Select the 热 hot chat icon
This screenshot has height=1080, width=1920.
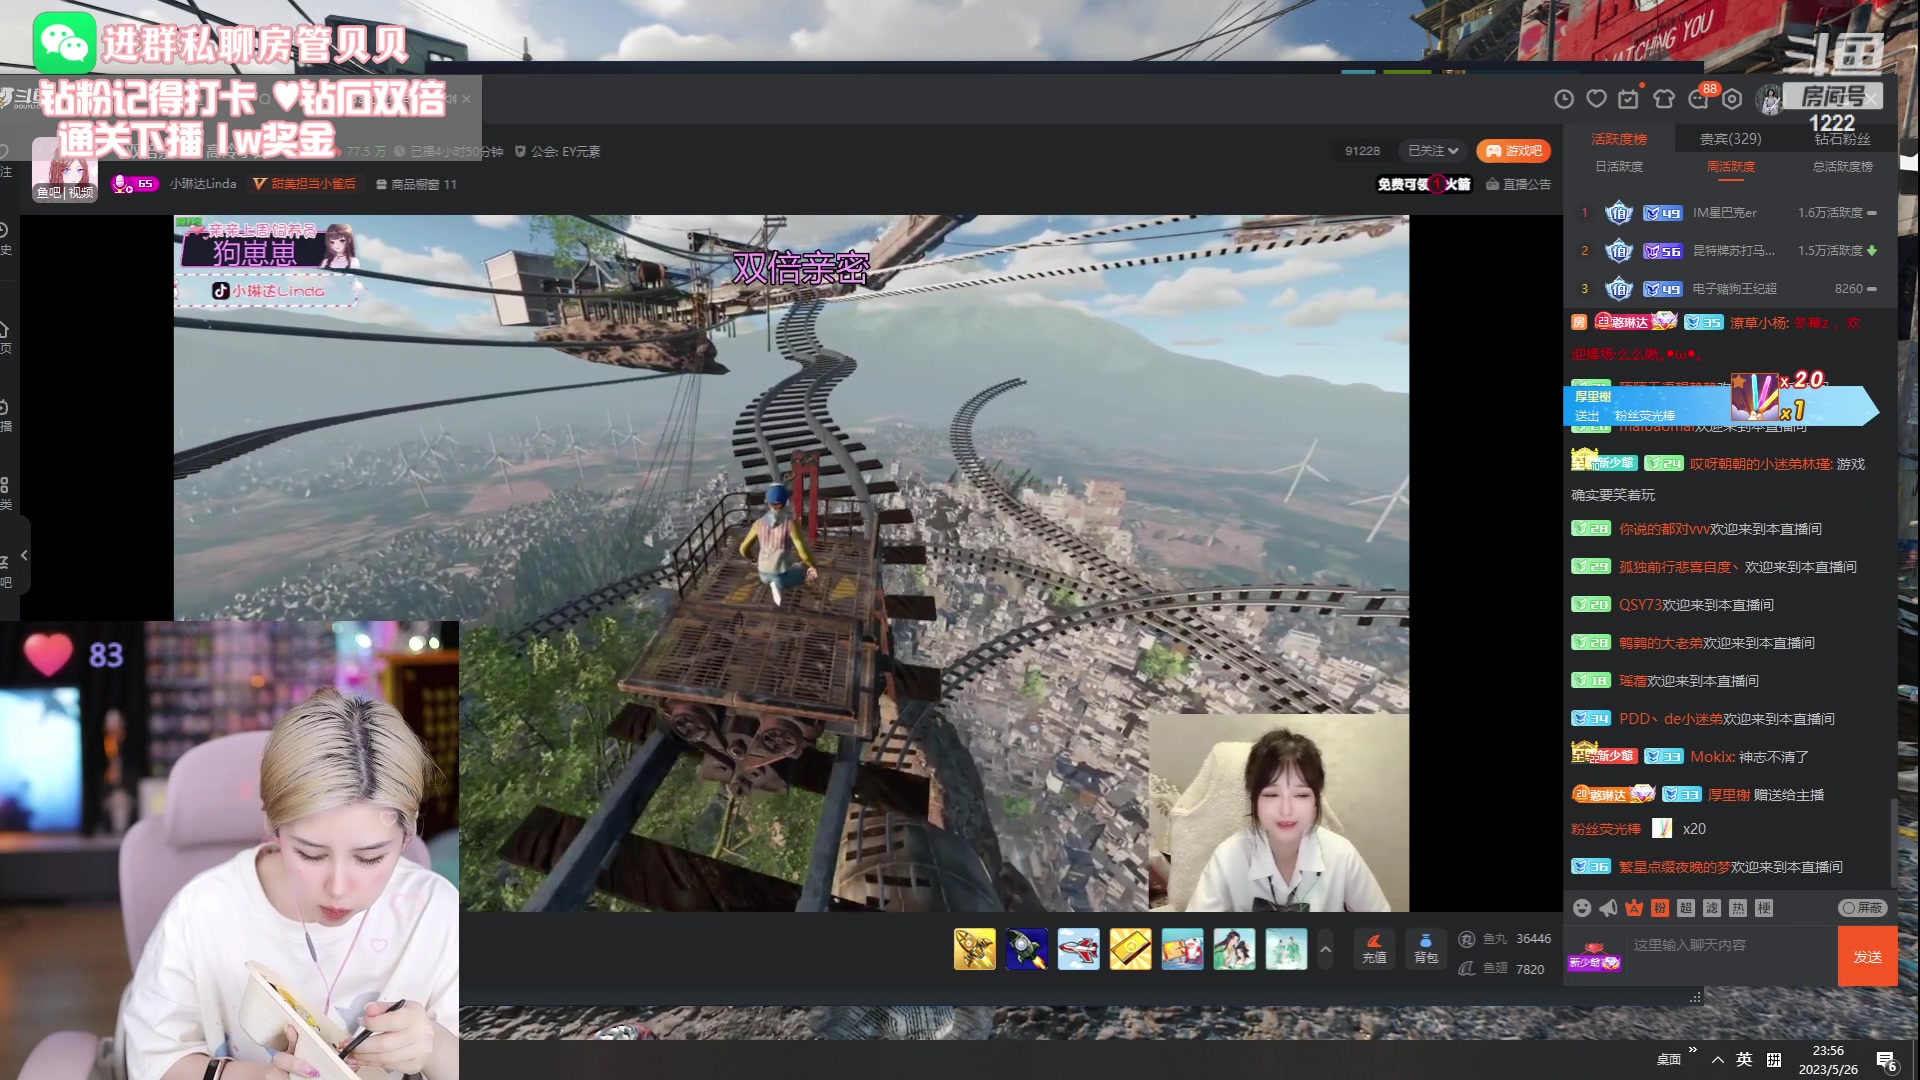point(1738,908)
